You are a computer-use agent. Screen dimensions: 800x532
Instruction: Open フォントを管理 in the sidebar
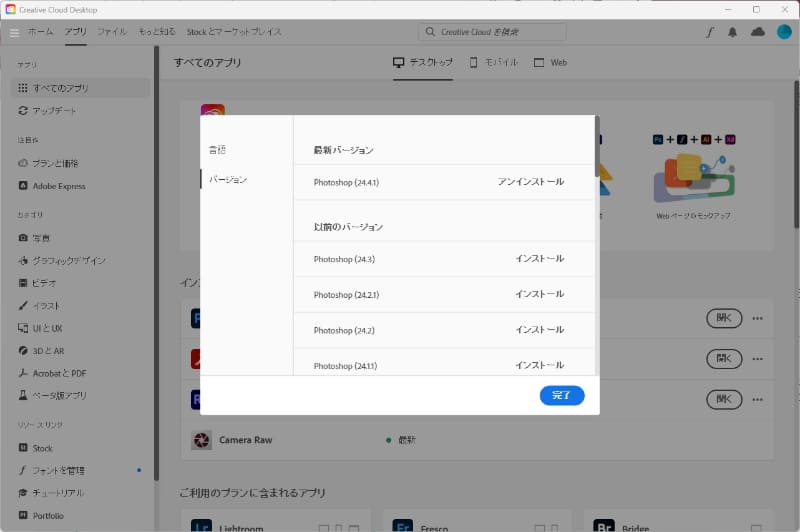pos(52,470)
